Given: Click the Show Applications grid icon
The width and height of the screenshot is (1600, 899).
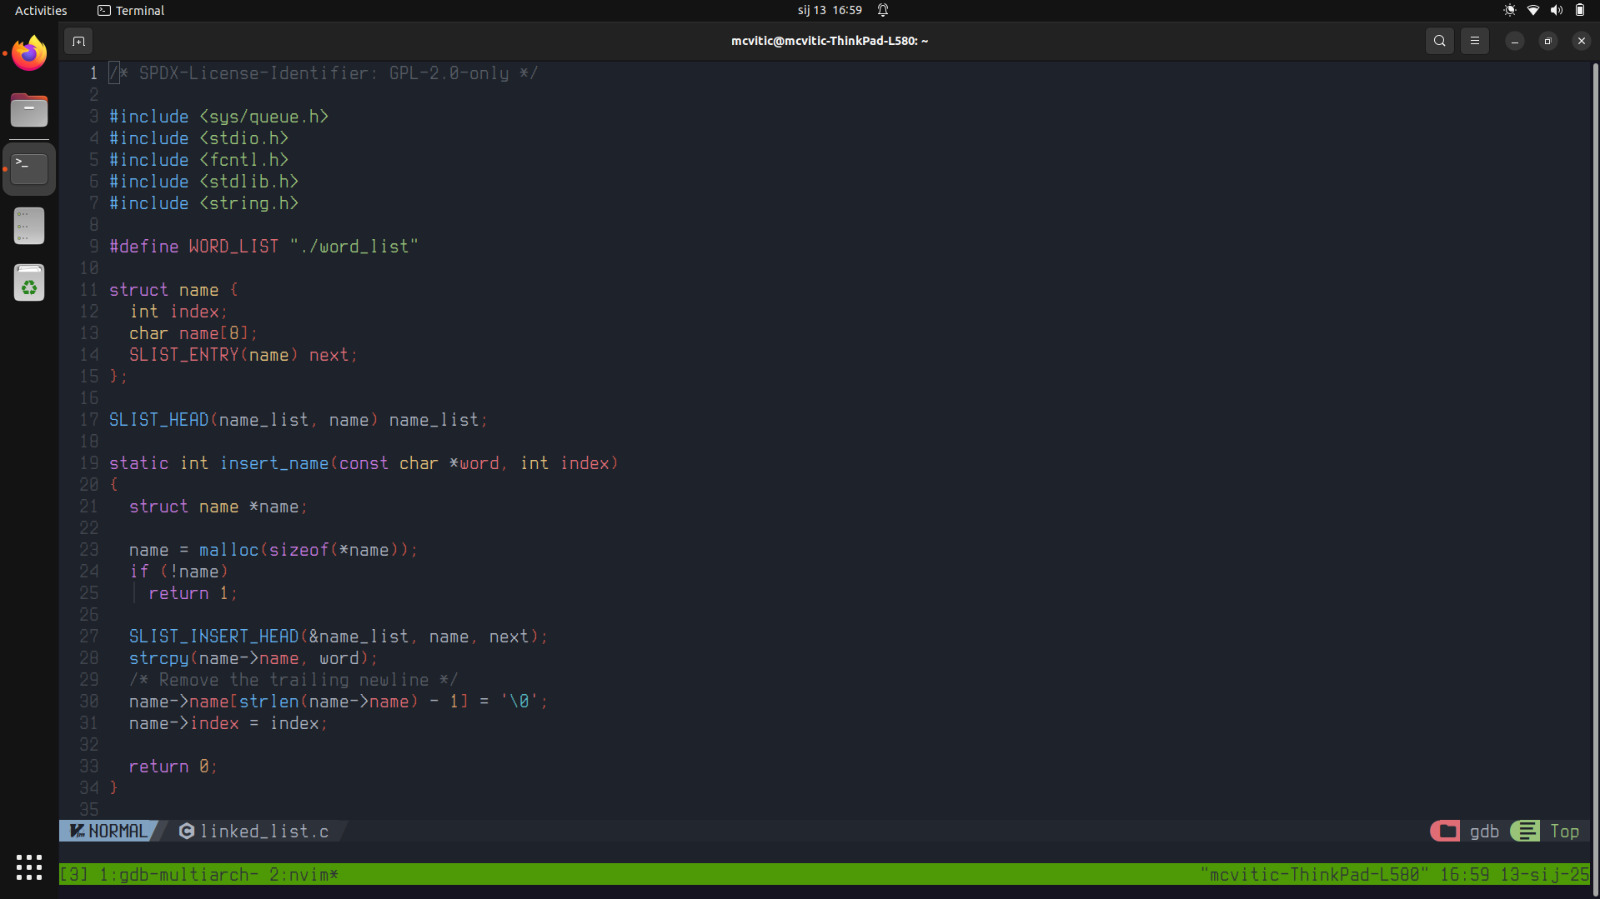Looking at the screenshot, I should tap(29, 867).
